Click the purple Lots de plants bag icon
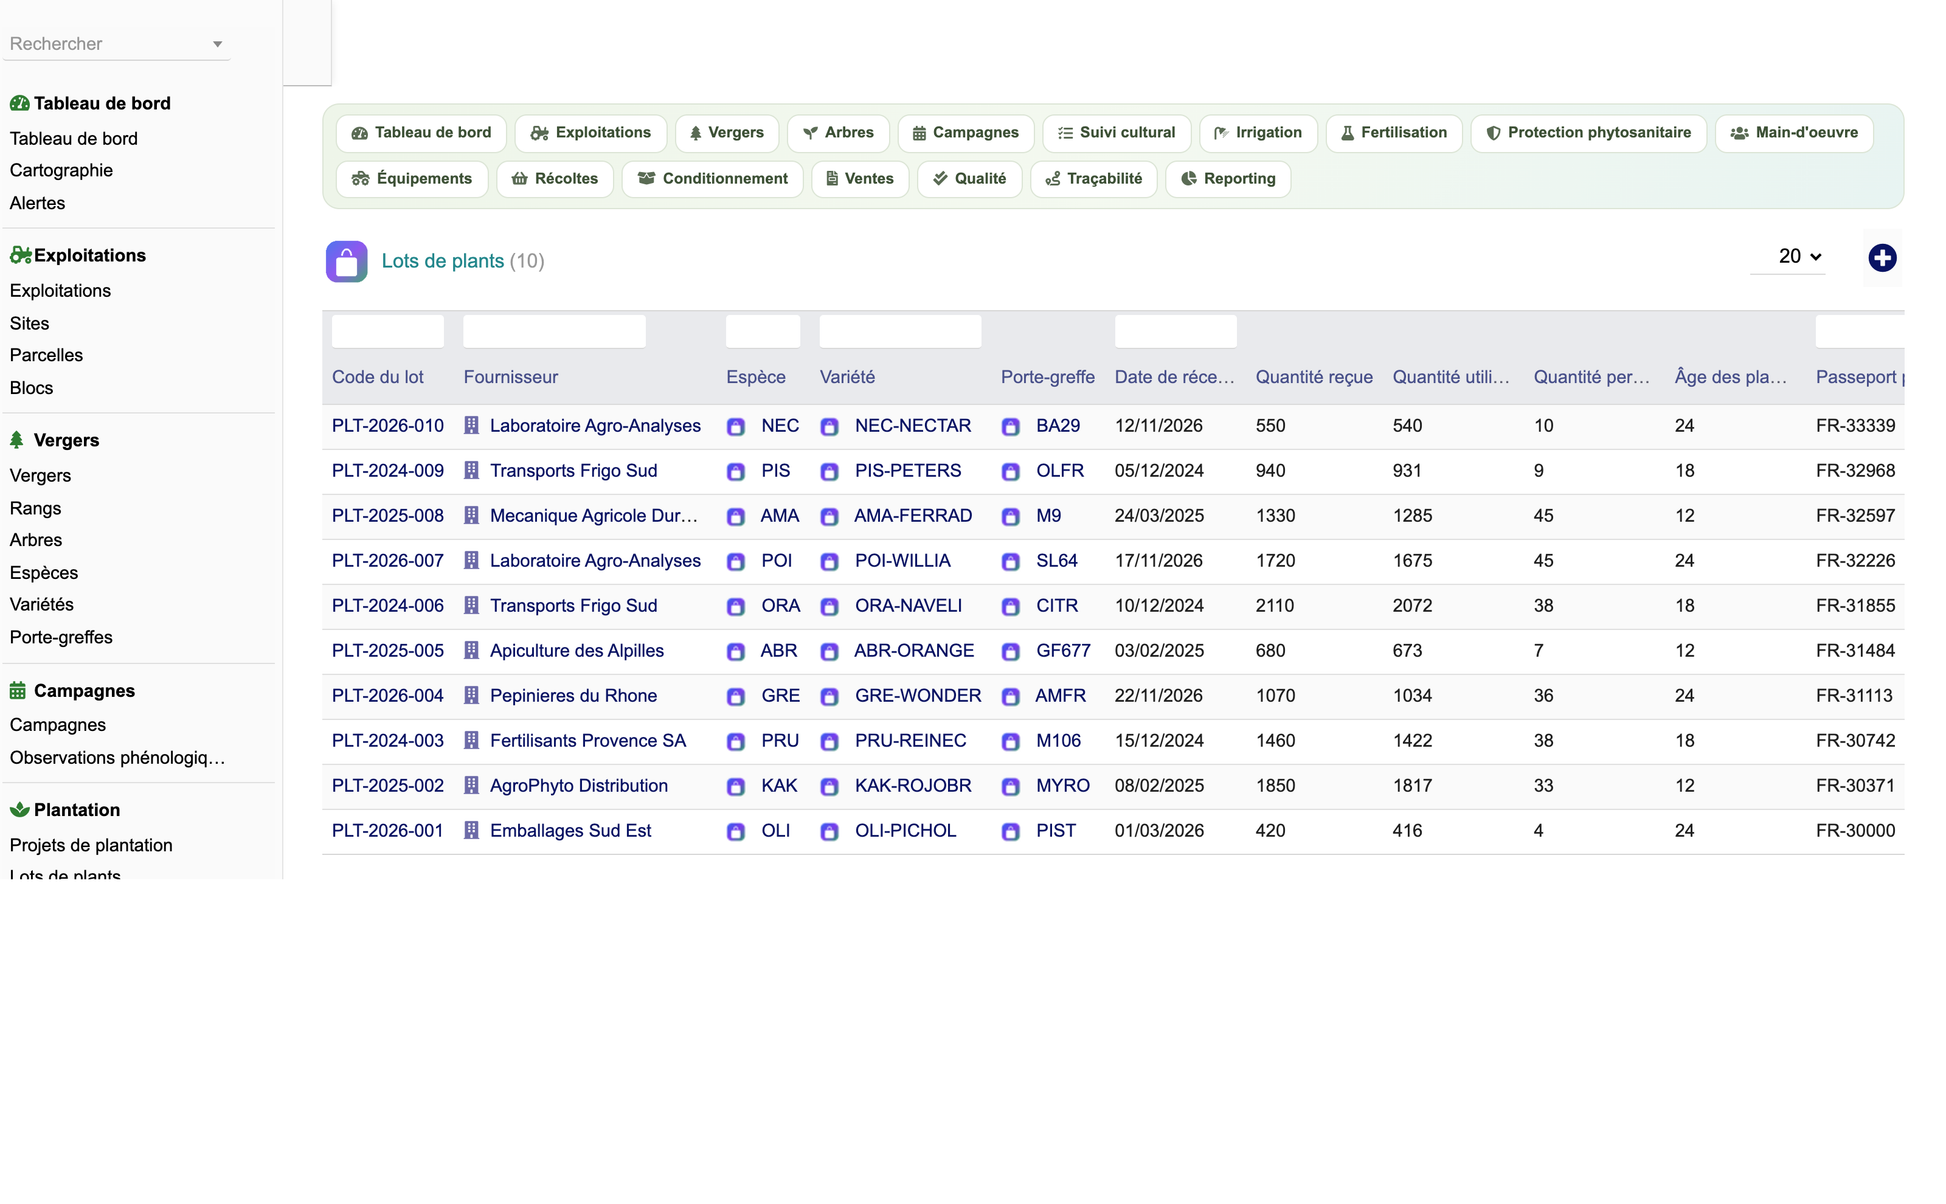1946x1204 pixels. pos(346,262)
